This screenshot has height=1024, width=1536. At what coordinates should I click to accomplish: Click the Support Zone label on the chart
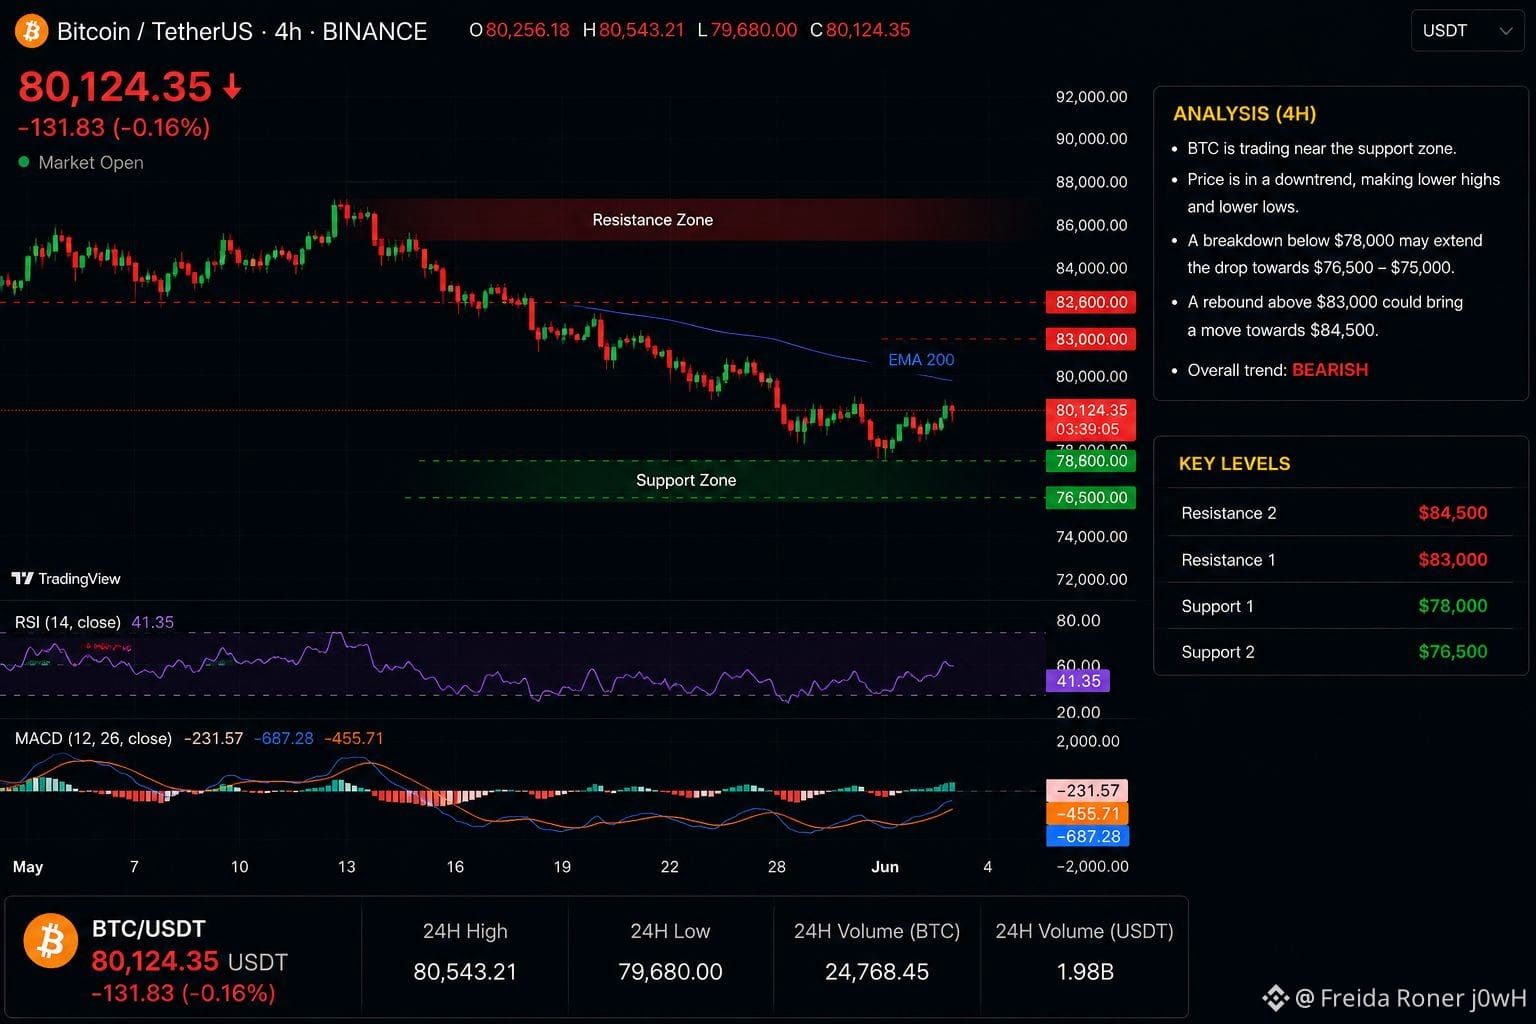coord(686,480)
